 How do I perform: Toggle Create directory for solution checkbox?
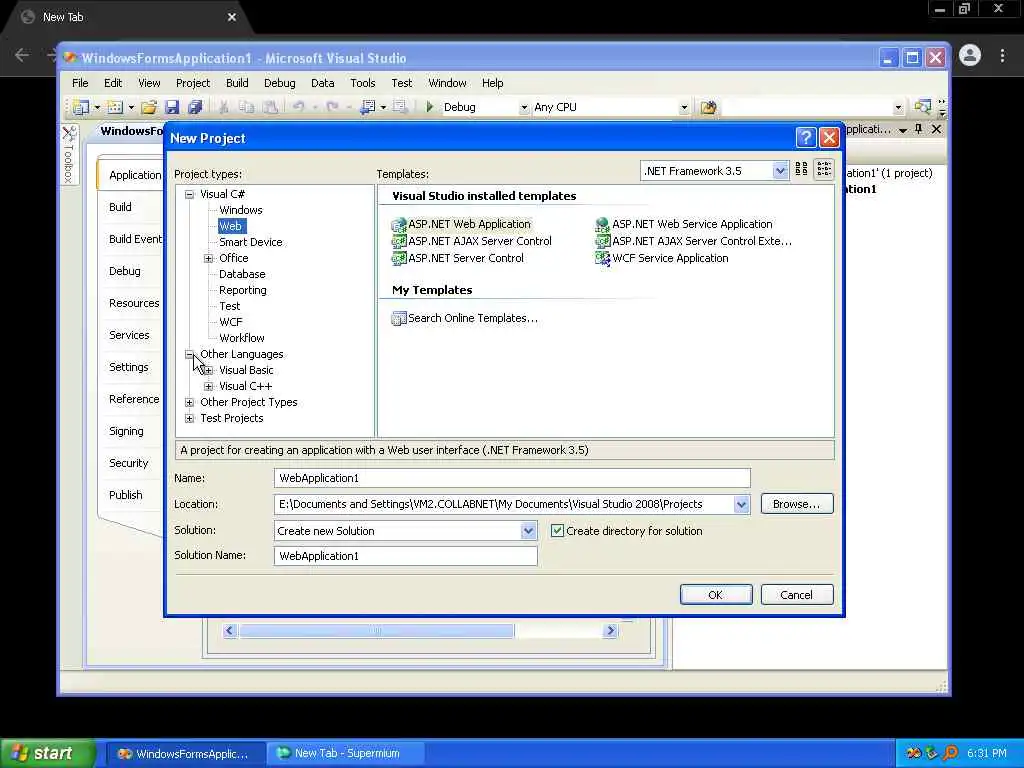coord(557,530)
